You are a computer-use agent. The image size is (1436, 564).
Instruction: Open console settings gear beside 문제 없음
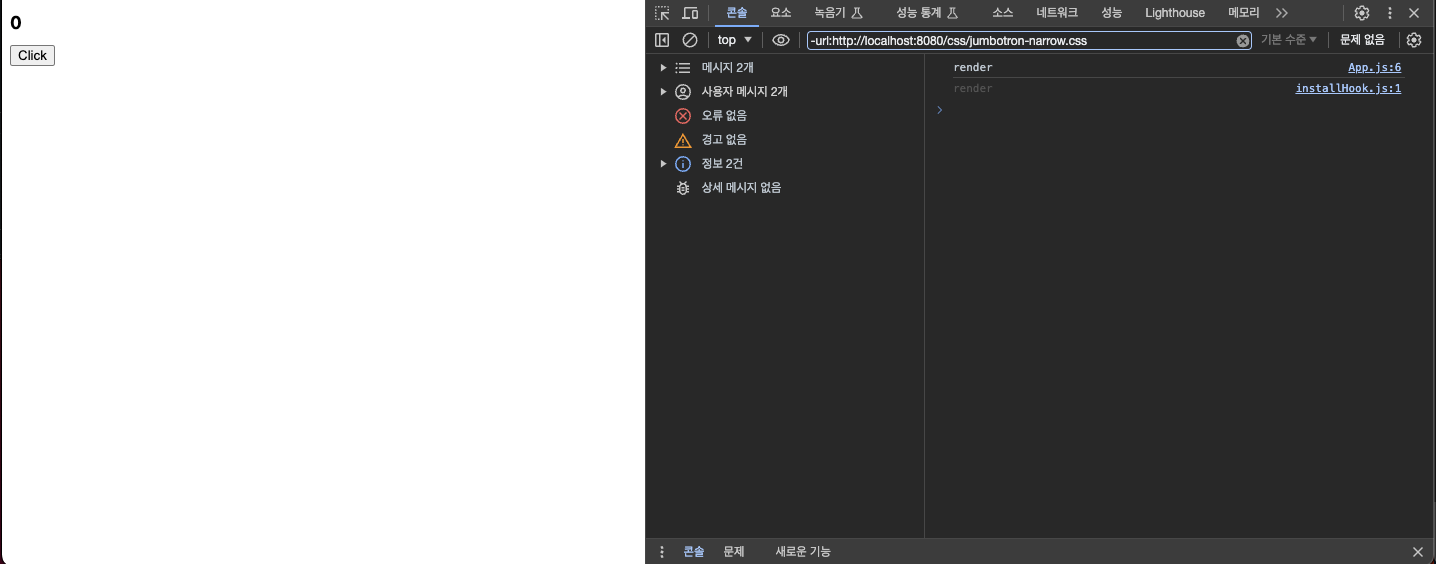[x=1414, y=40]
